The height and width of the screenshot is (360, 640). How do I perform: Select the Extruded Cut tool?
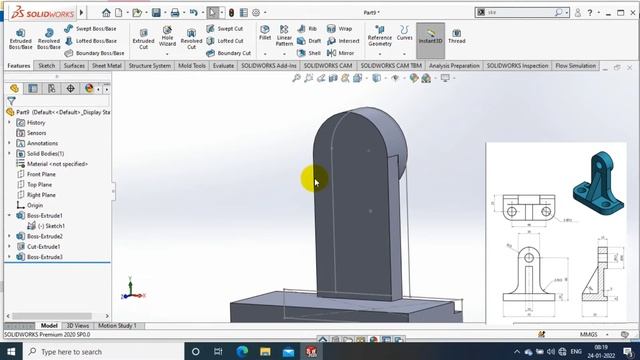(143, 38)
